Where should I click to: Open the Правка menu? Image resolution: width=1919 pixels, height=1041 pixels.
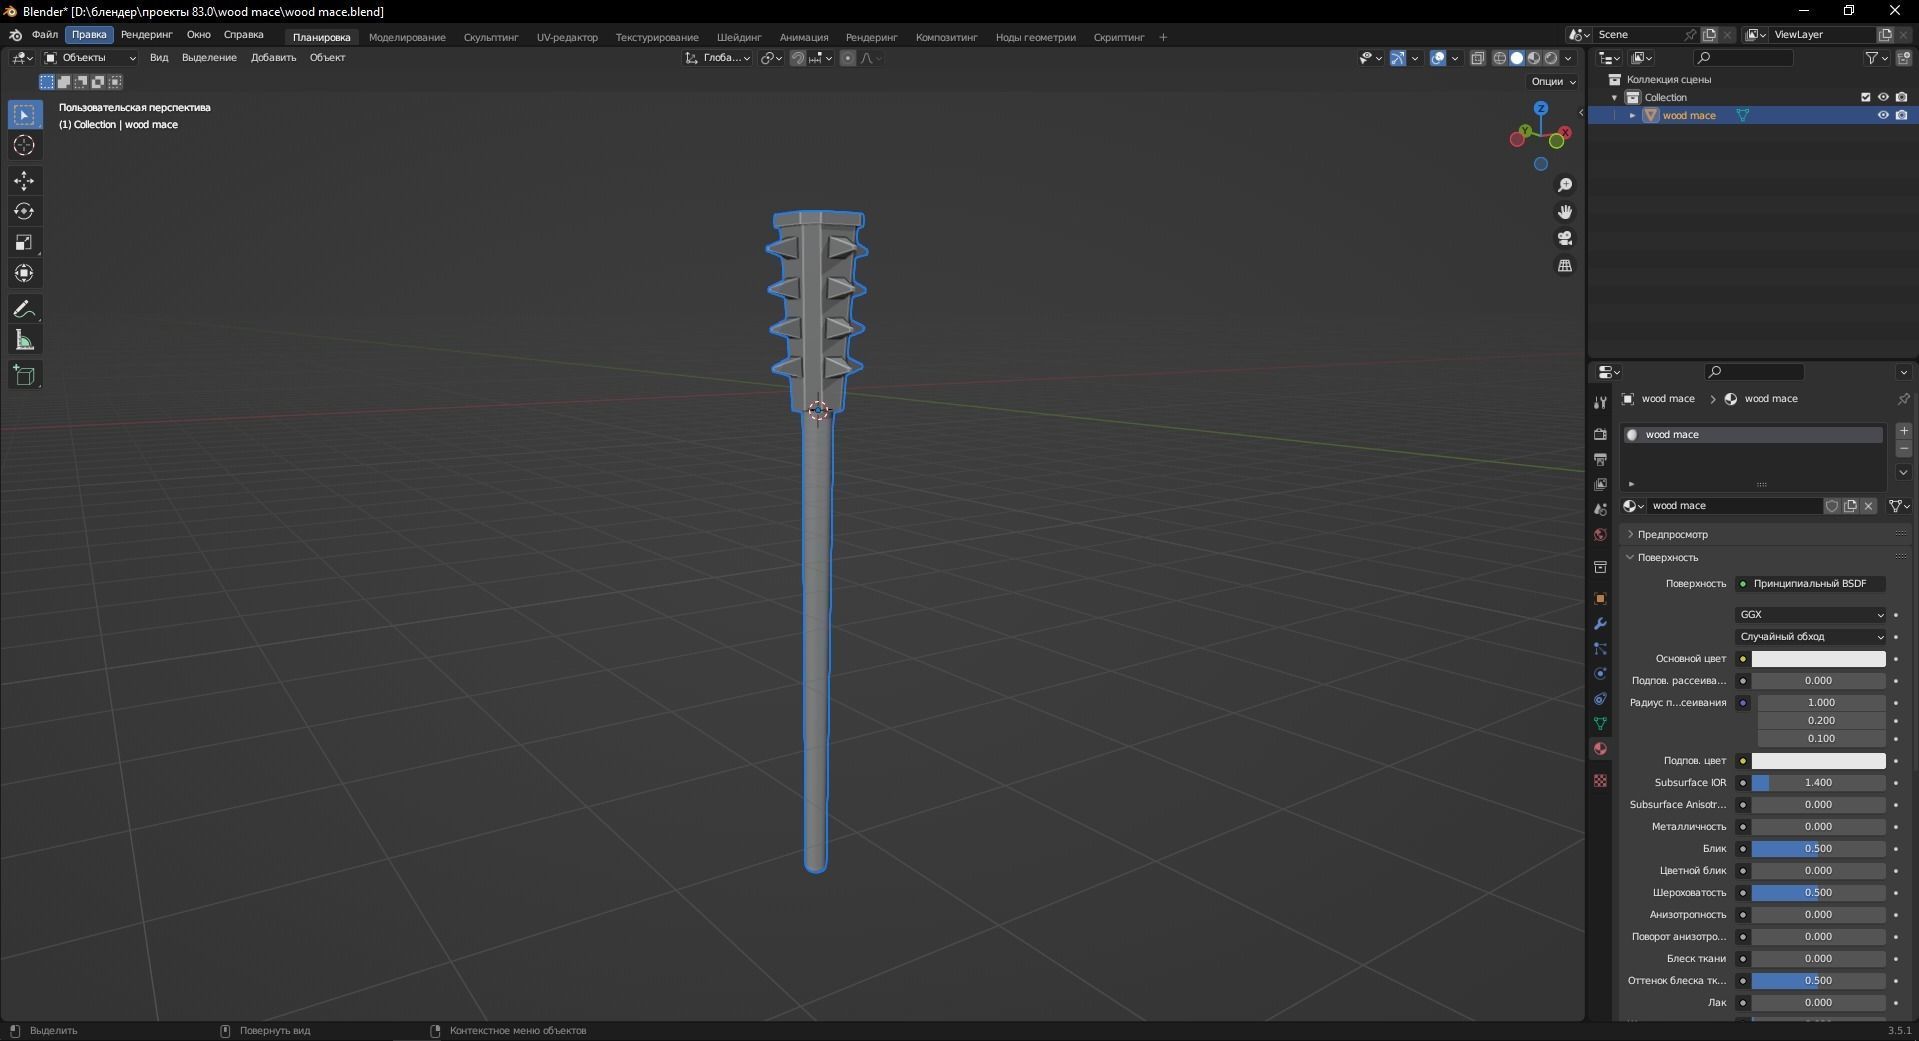pyautogui.click(x=89, y=35)
